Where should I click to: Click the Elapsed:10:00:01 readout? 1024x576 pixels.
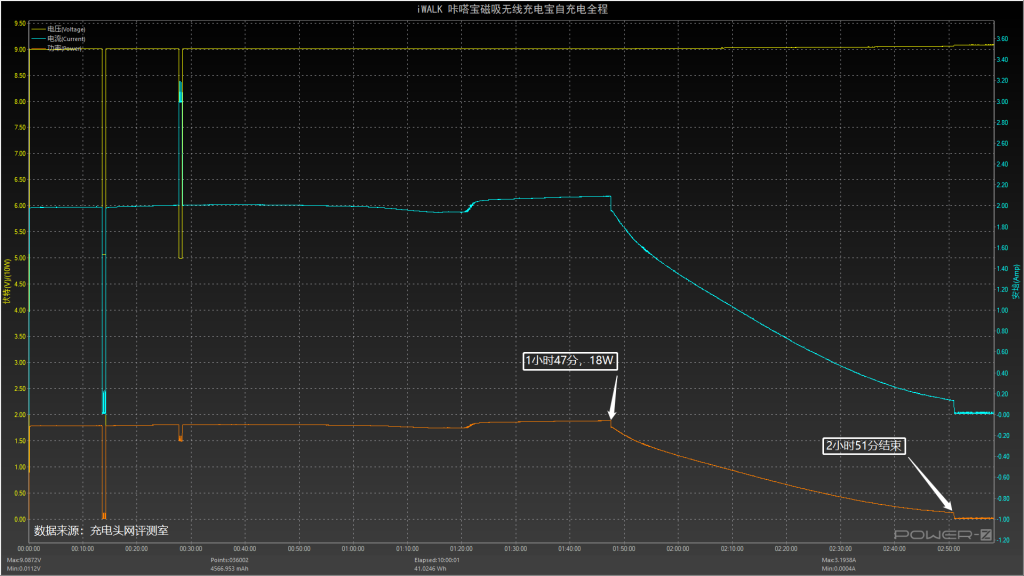pos(437,560)
